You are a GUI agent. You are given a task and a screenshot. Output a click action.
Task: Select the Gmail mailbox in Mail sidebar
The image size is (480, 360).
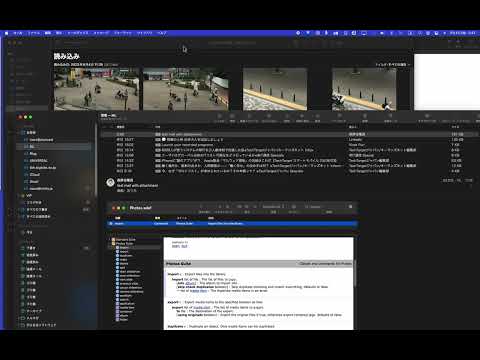point(34,181)
